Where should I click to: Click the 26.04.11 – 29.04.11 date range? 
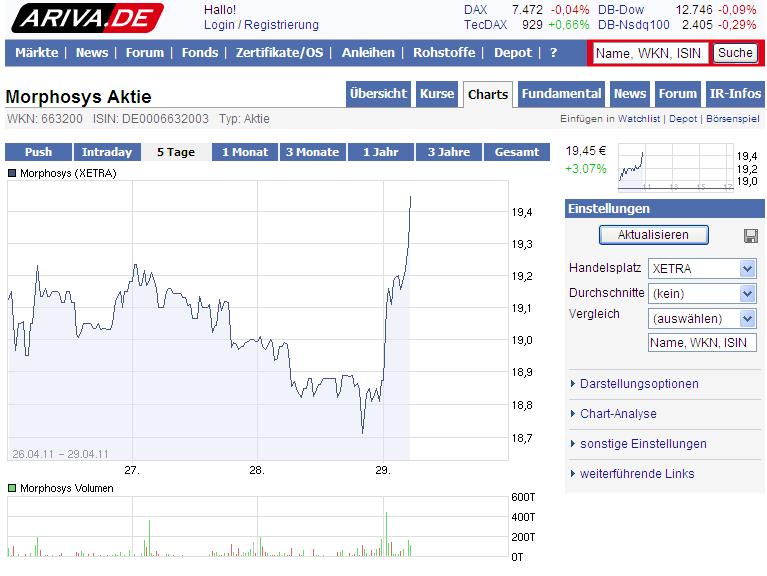pyautogui.click(x=60, y=454)
